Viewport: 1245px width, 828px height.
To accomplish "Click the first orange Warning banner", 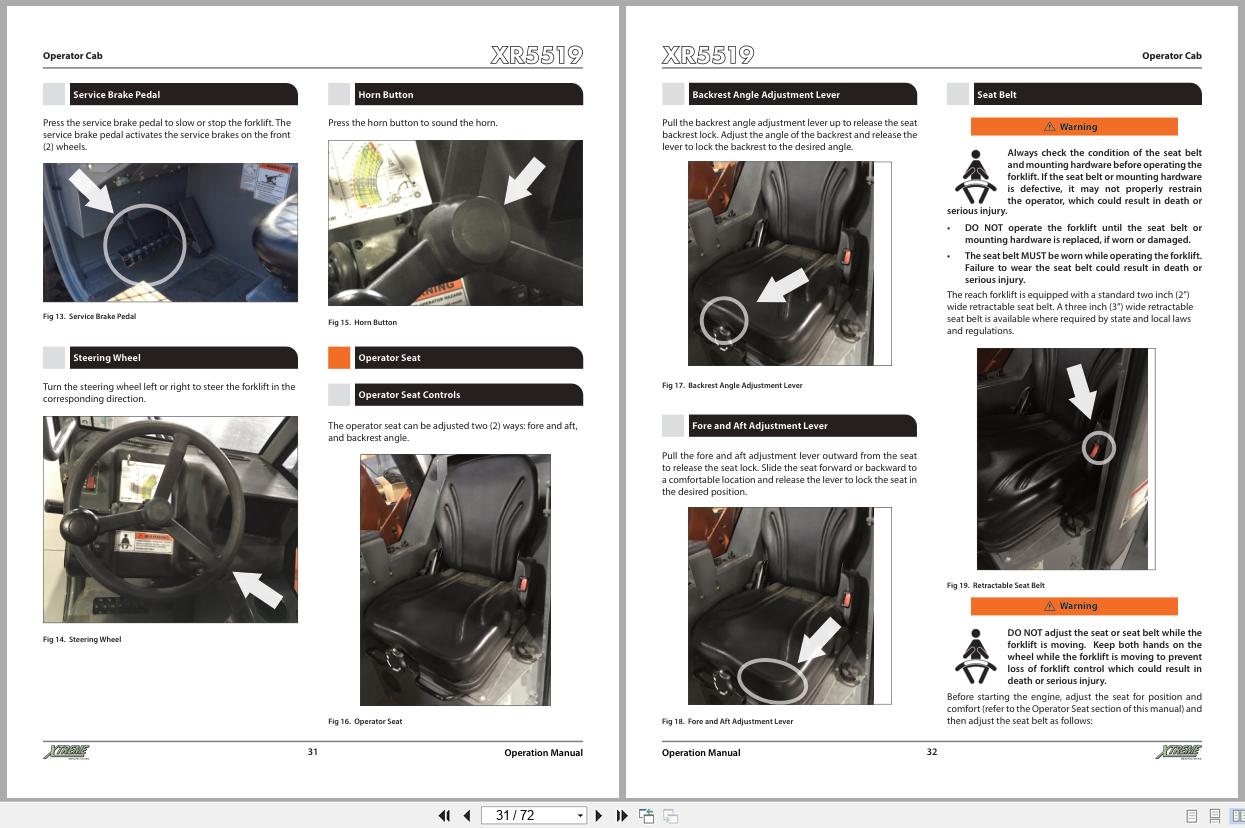I will point(1074,127).
